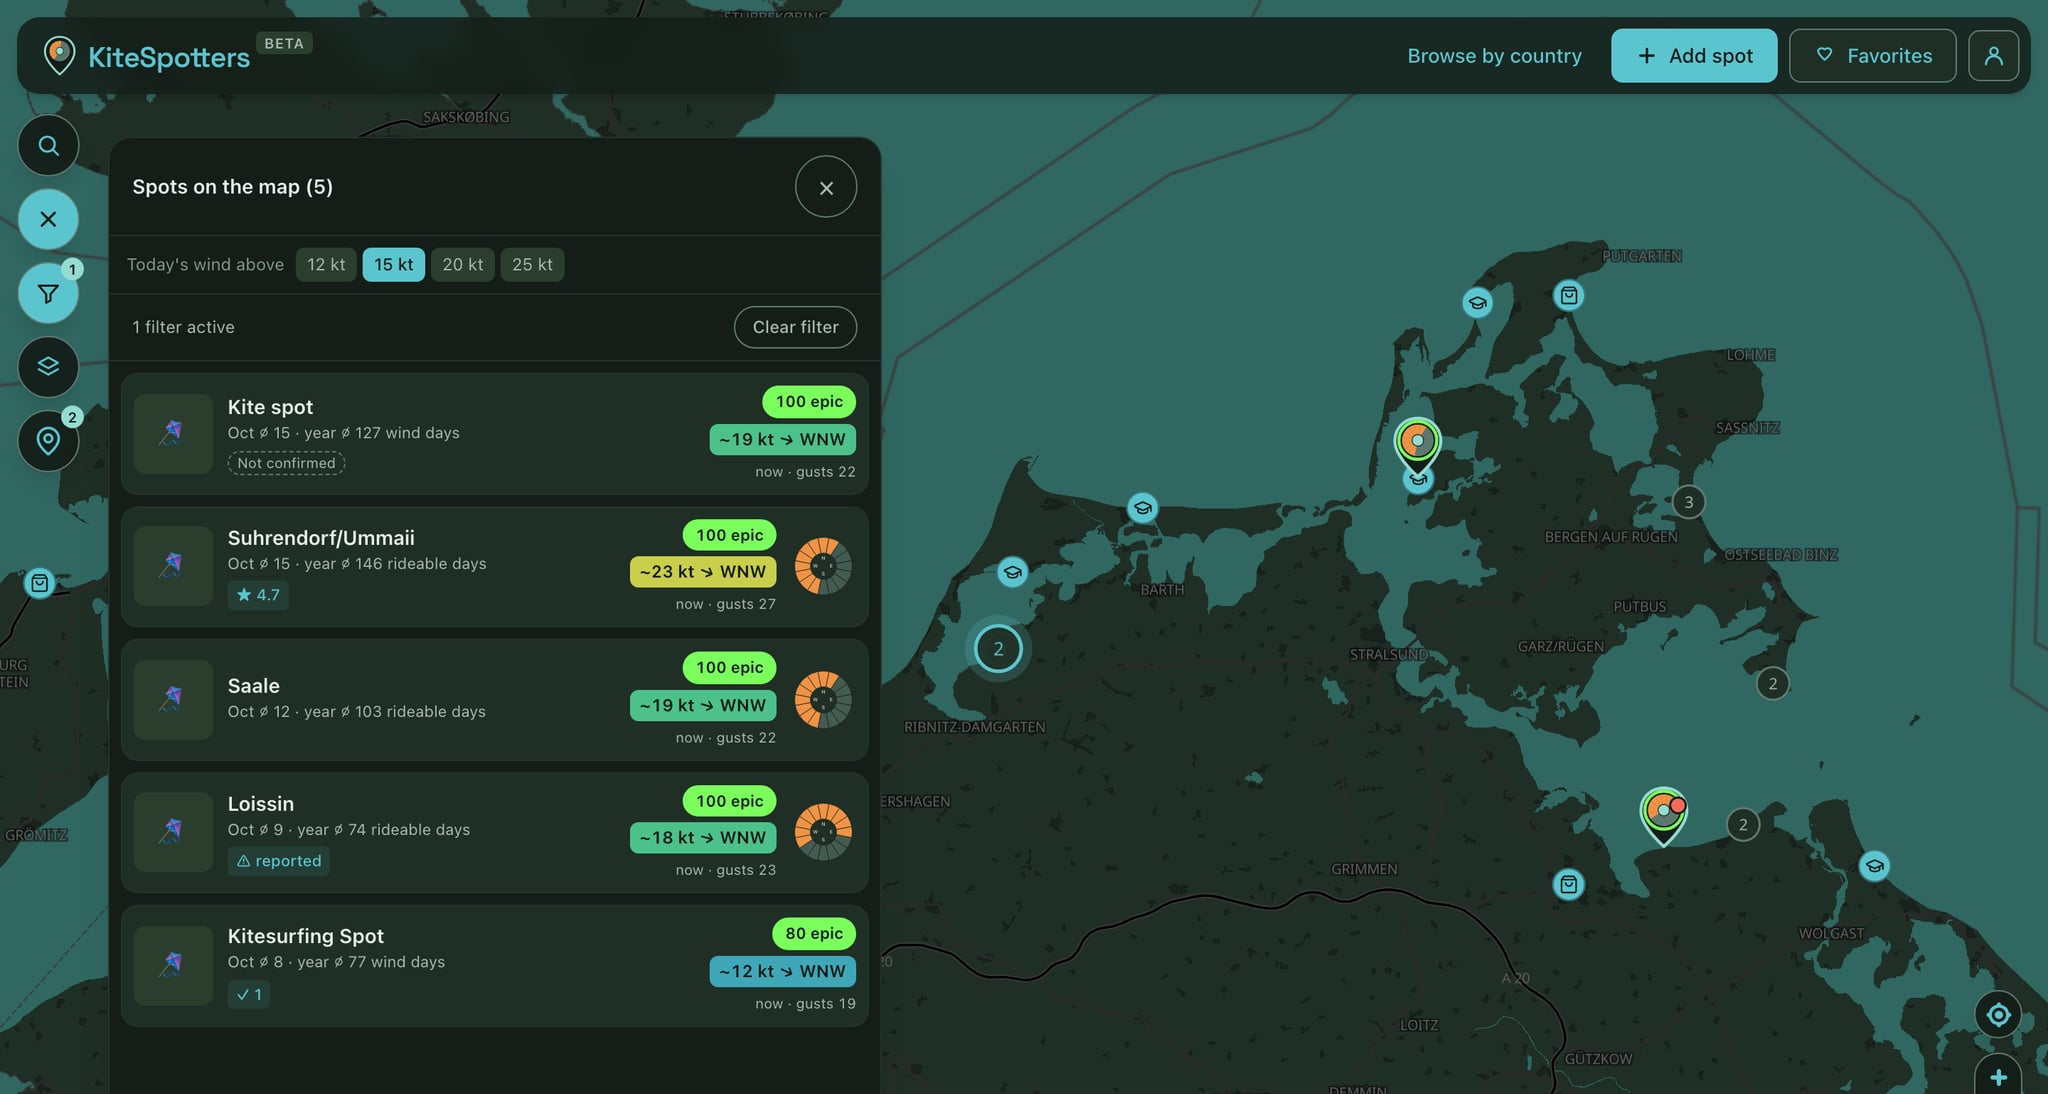
Task: Click the KiteSpotters logo
Action: tap(146, 56)
